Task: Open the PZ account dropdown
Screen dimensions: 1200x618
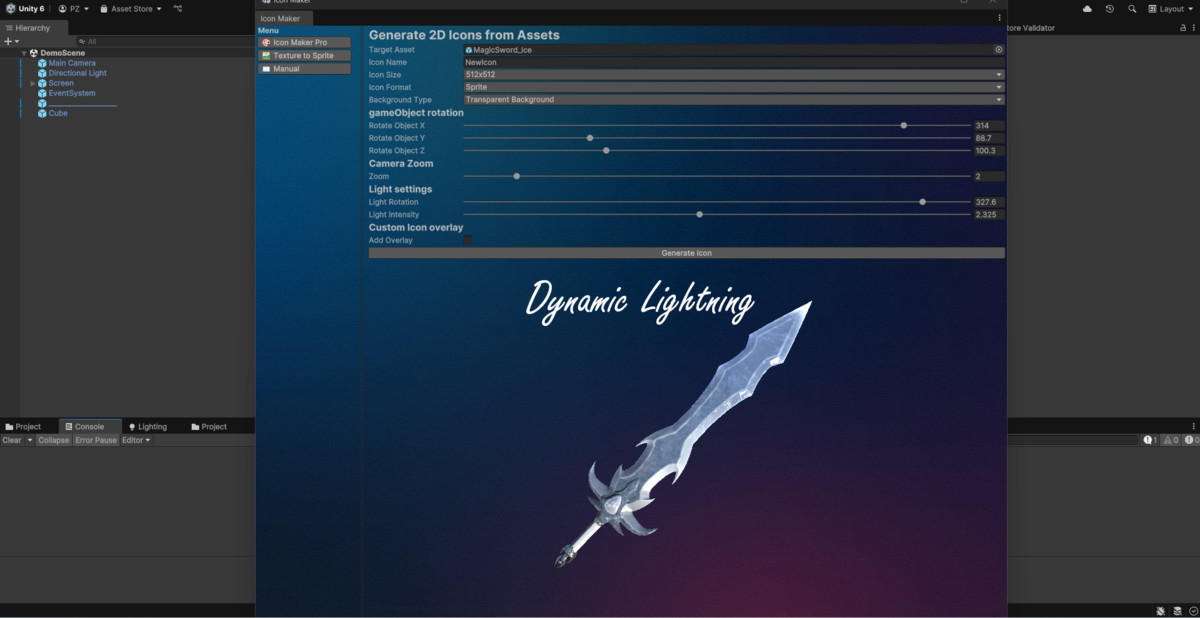Action: pyautogui.click(x=73, y=9)
